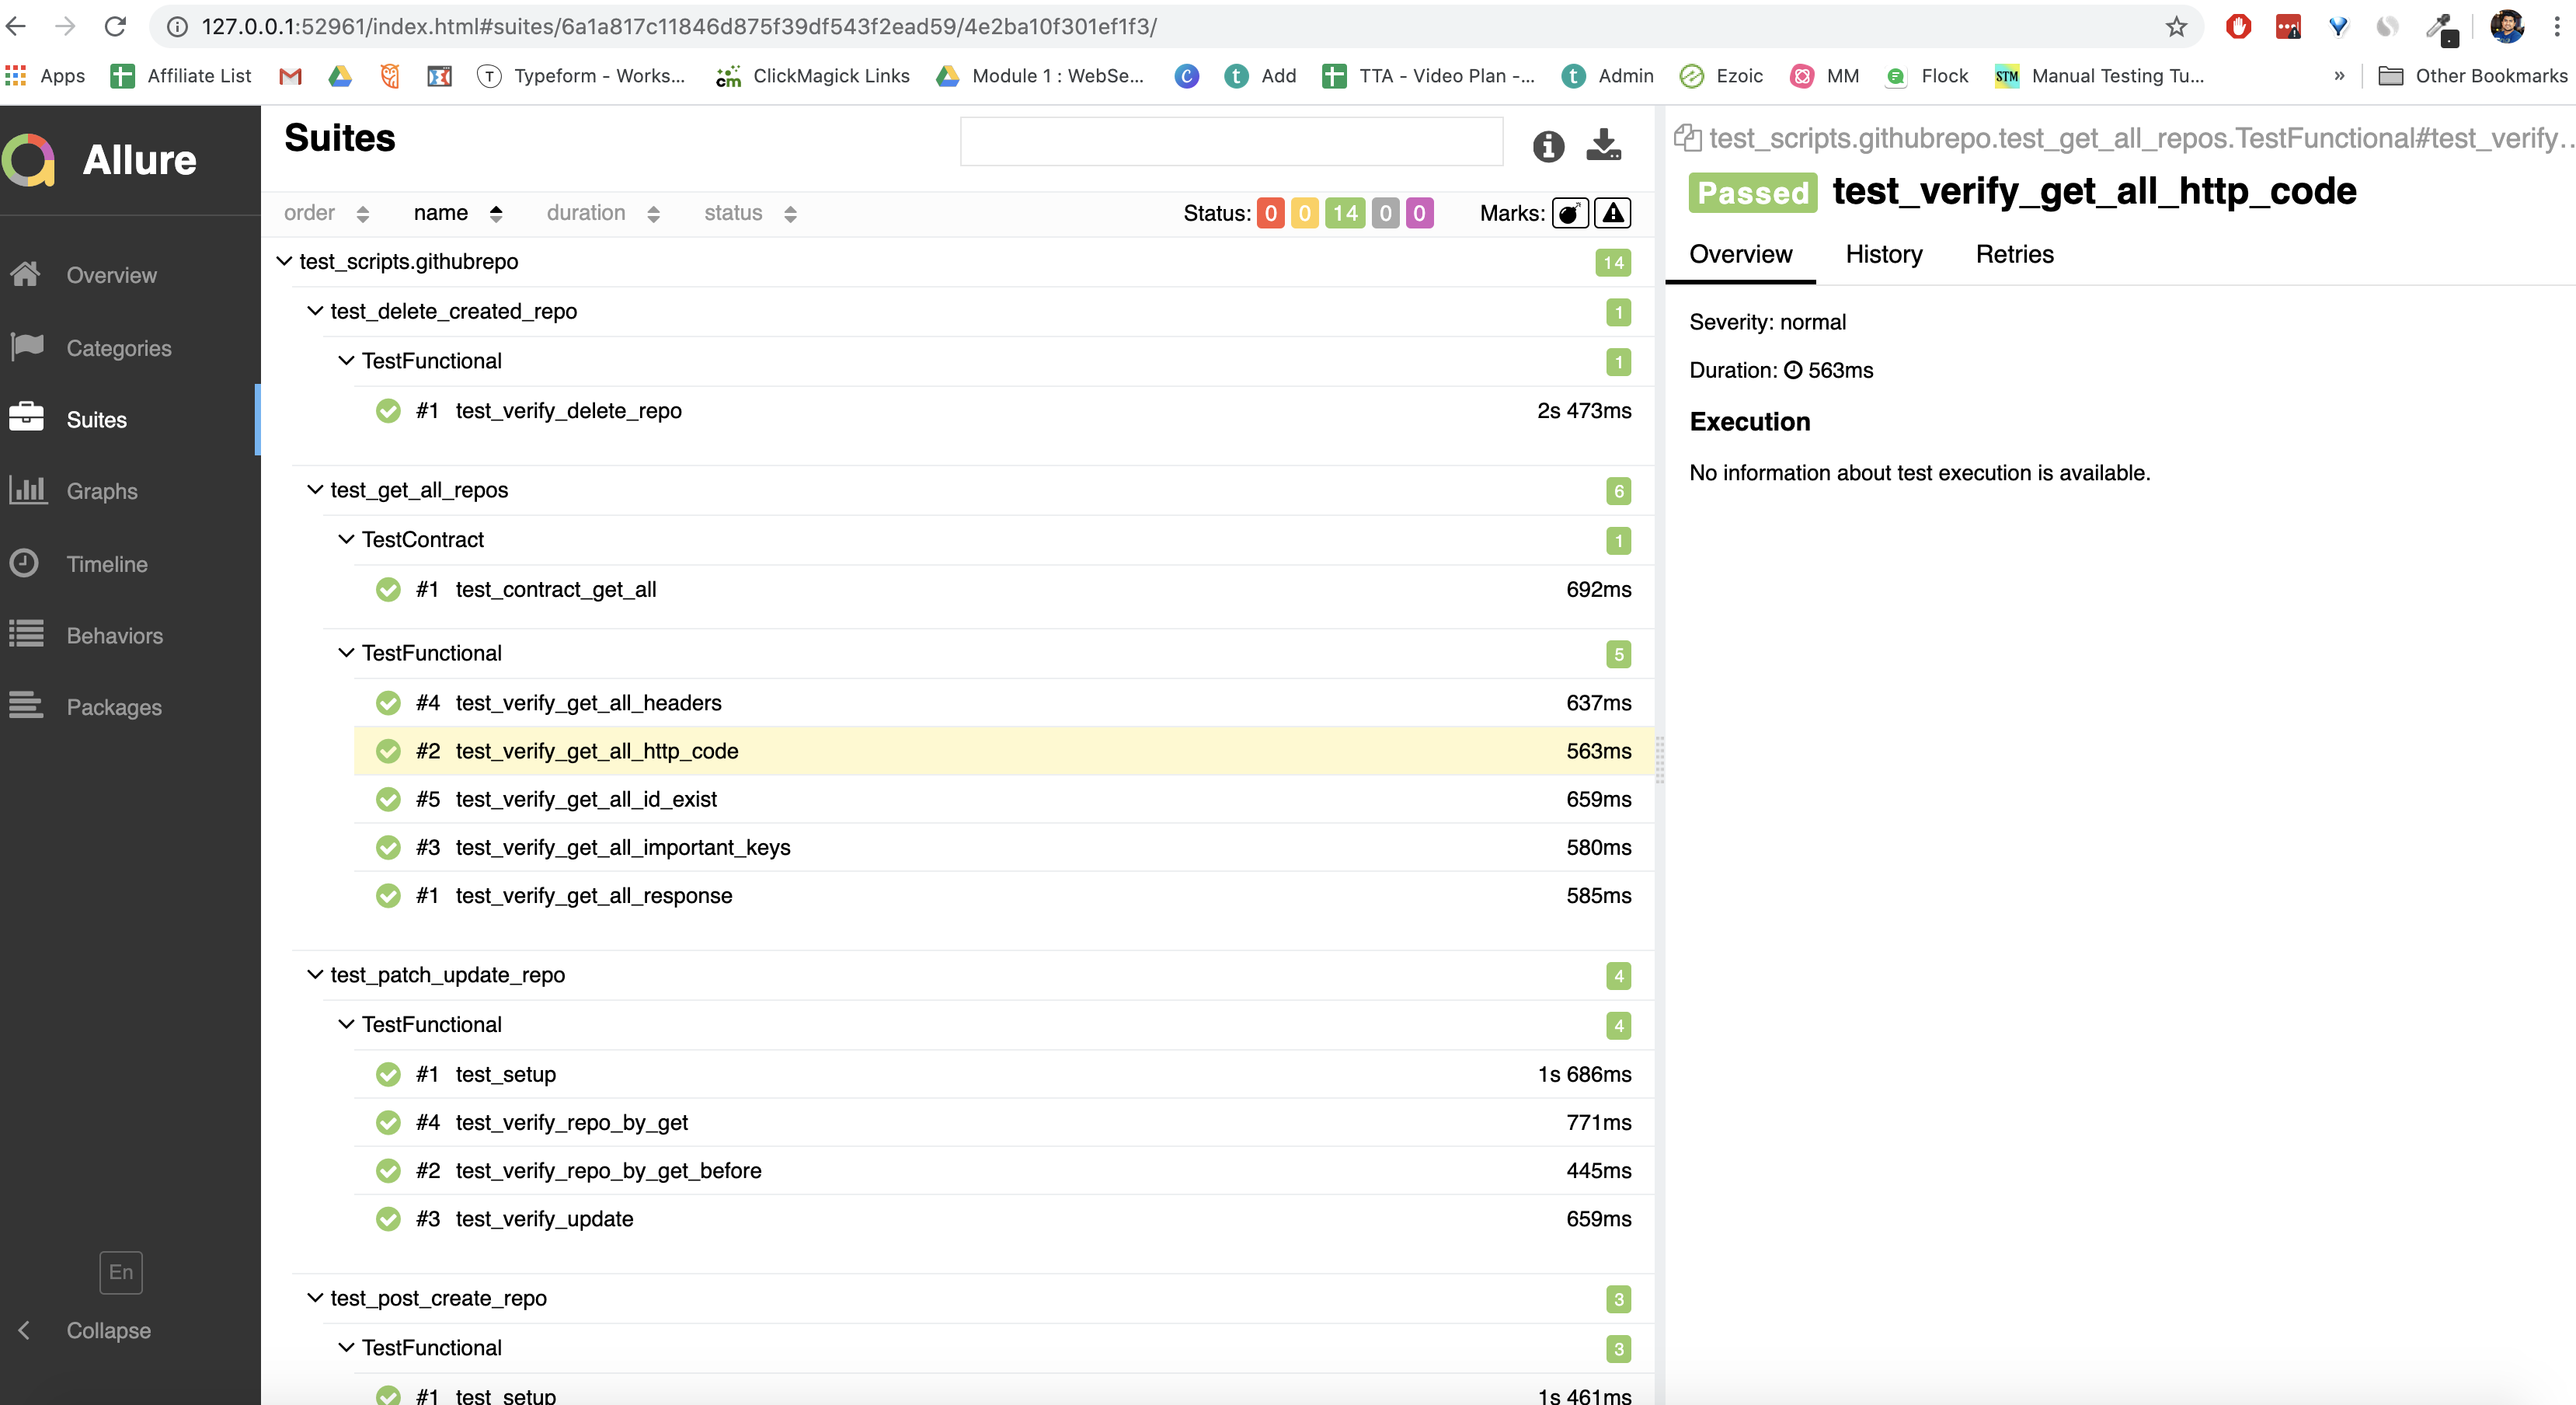Open Behaviors in the sidebar

click(x=114, y=636)
